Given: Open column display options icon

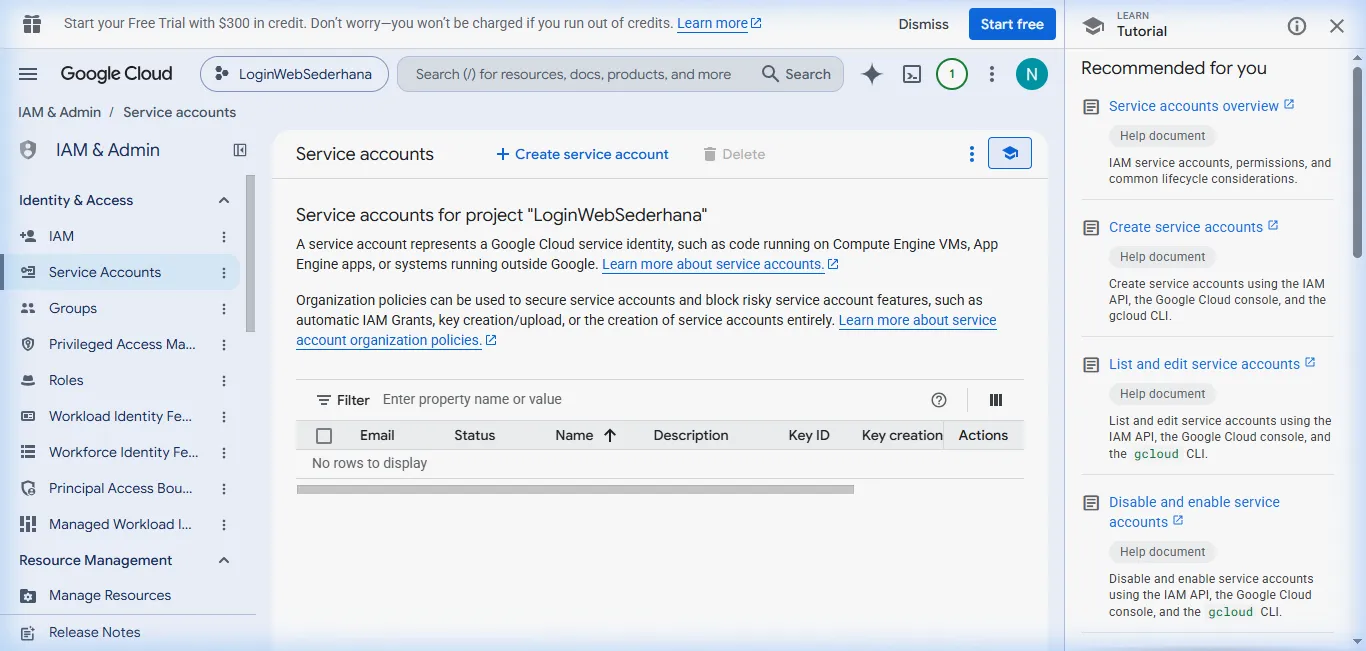Looking at the screenshot, I should [x=996, y=400].
